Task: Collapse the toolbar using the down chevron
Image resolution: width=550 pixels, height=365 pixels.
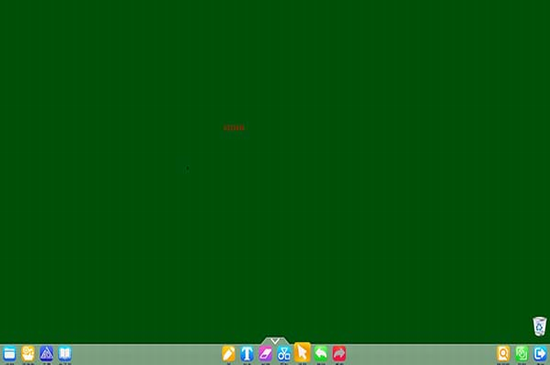Action: (x=275, y=340)
